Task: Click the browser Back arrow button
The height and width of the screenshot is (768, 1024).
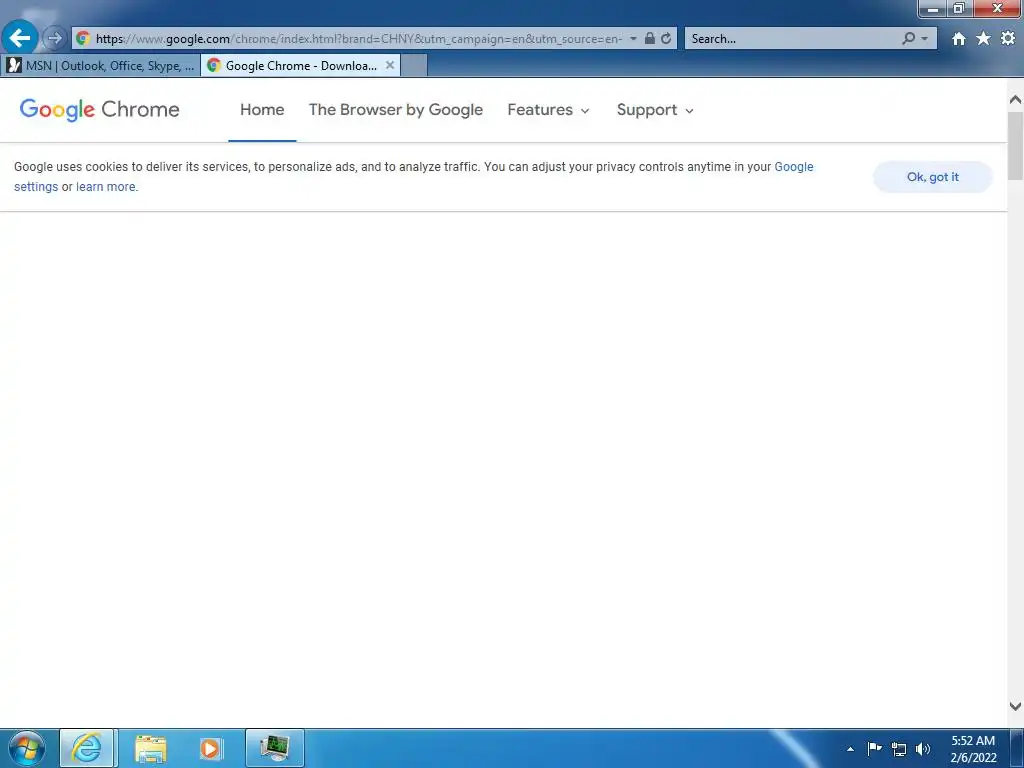Action: pyautogui.click(x=20, y=38)
